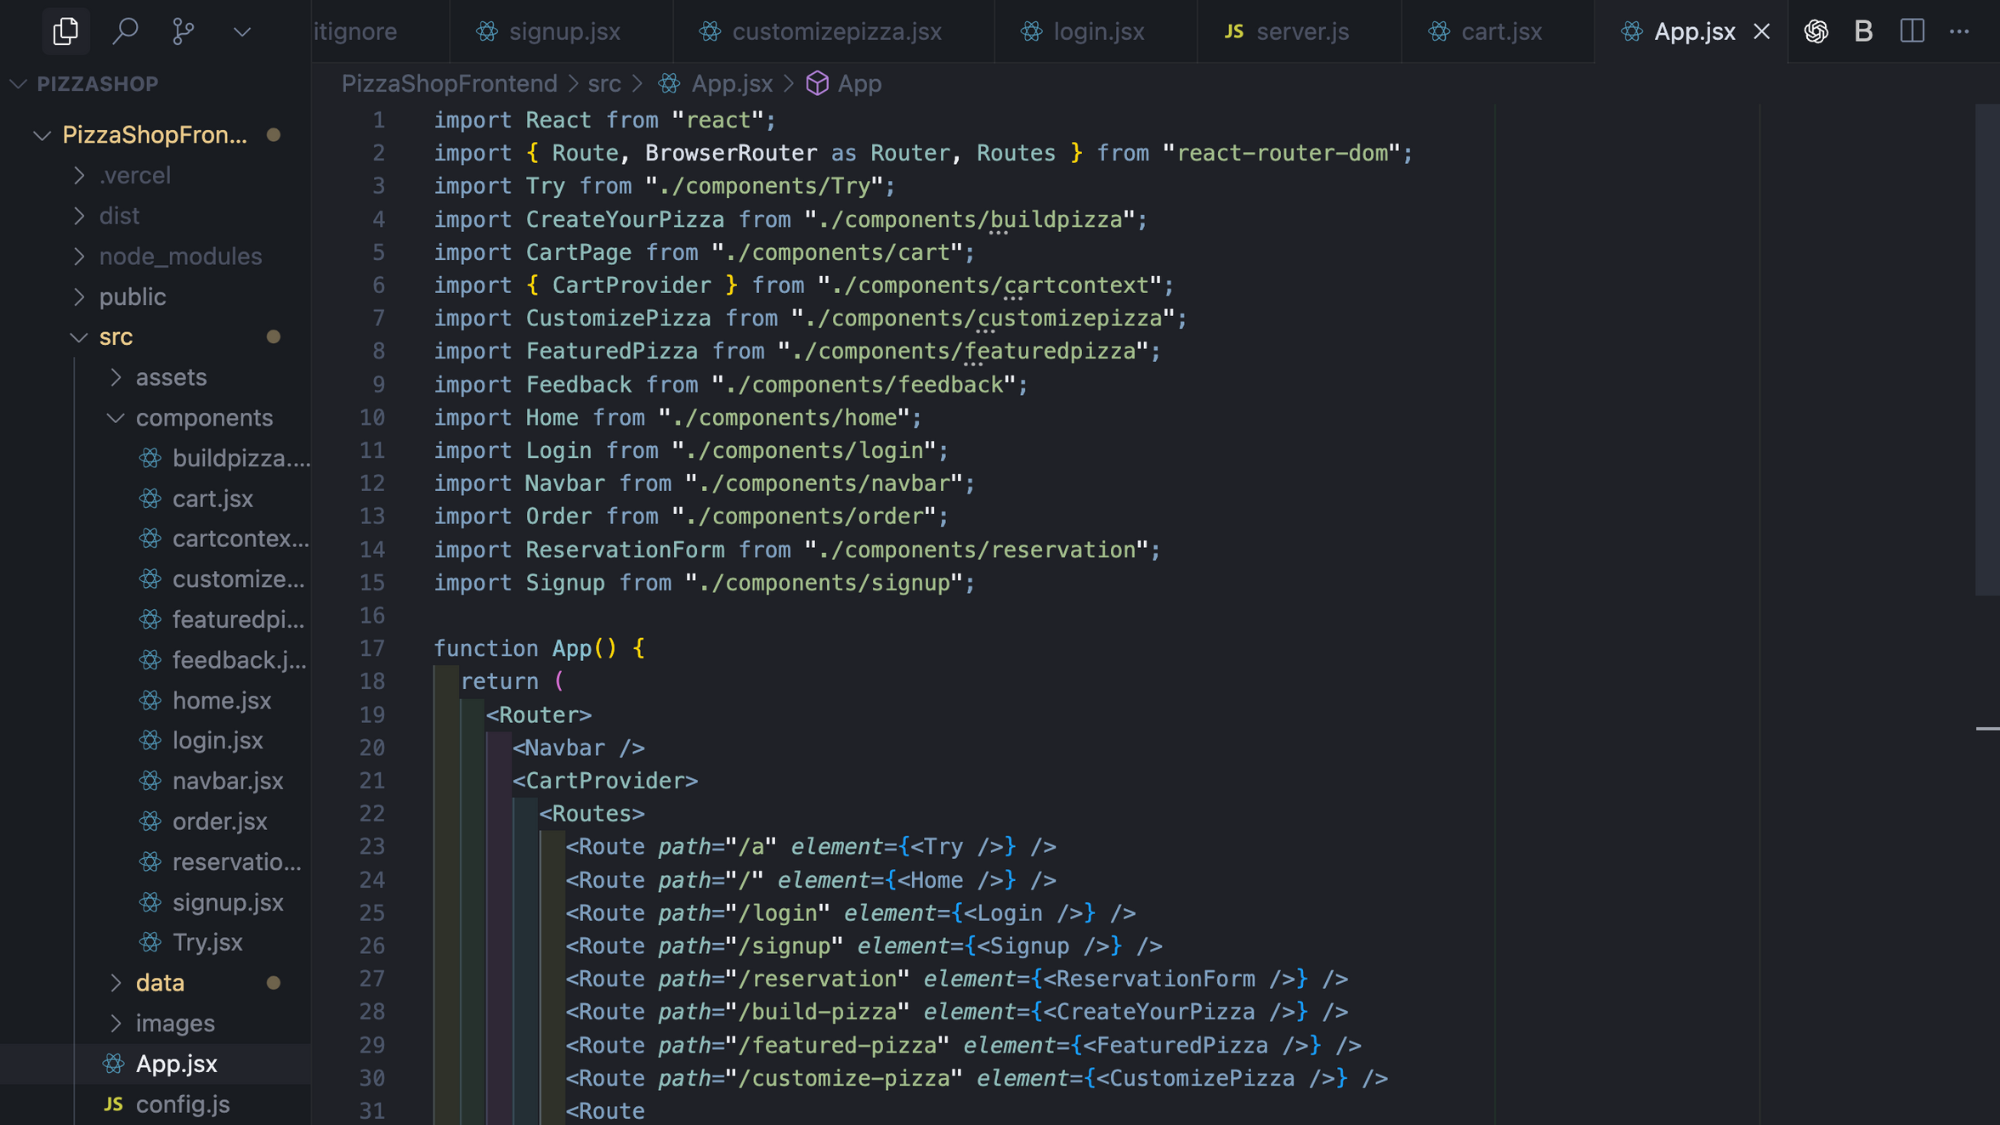Open order.jsx in the explorer tree
This screenshot has width=2000, height=1125.
tap(155, 821)
